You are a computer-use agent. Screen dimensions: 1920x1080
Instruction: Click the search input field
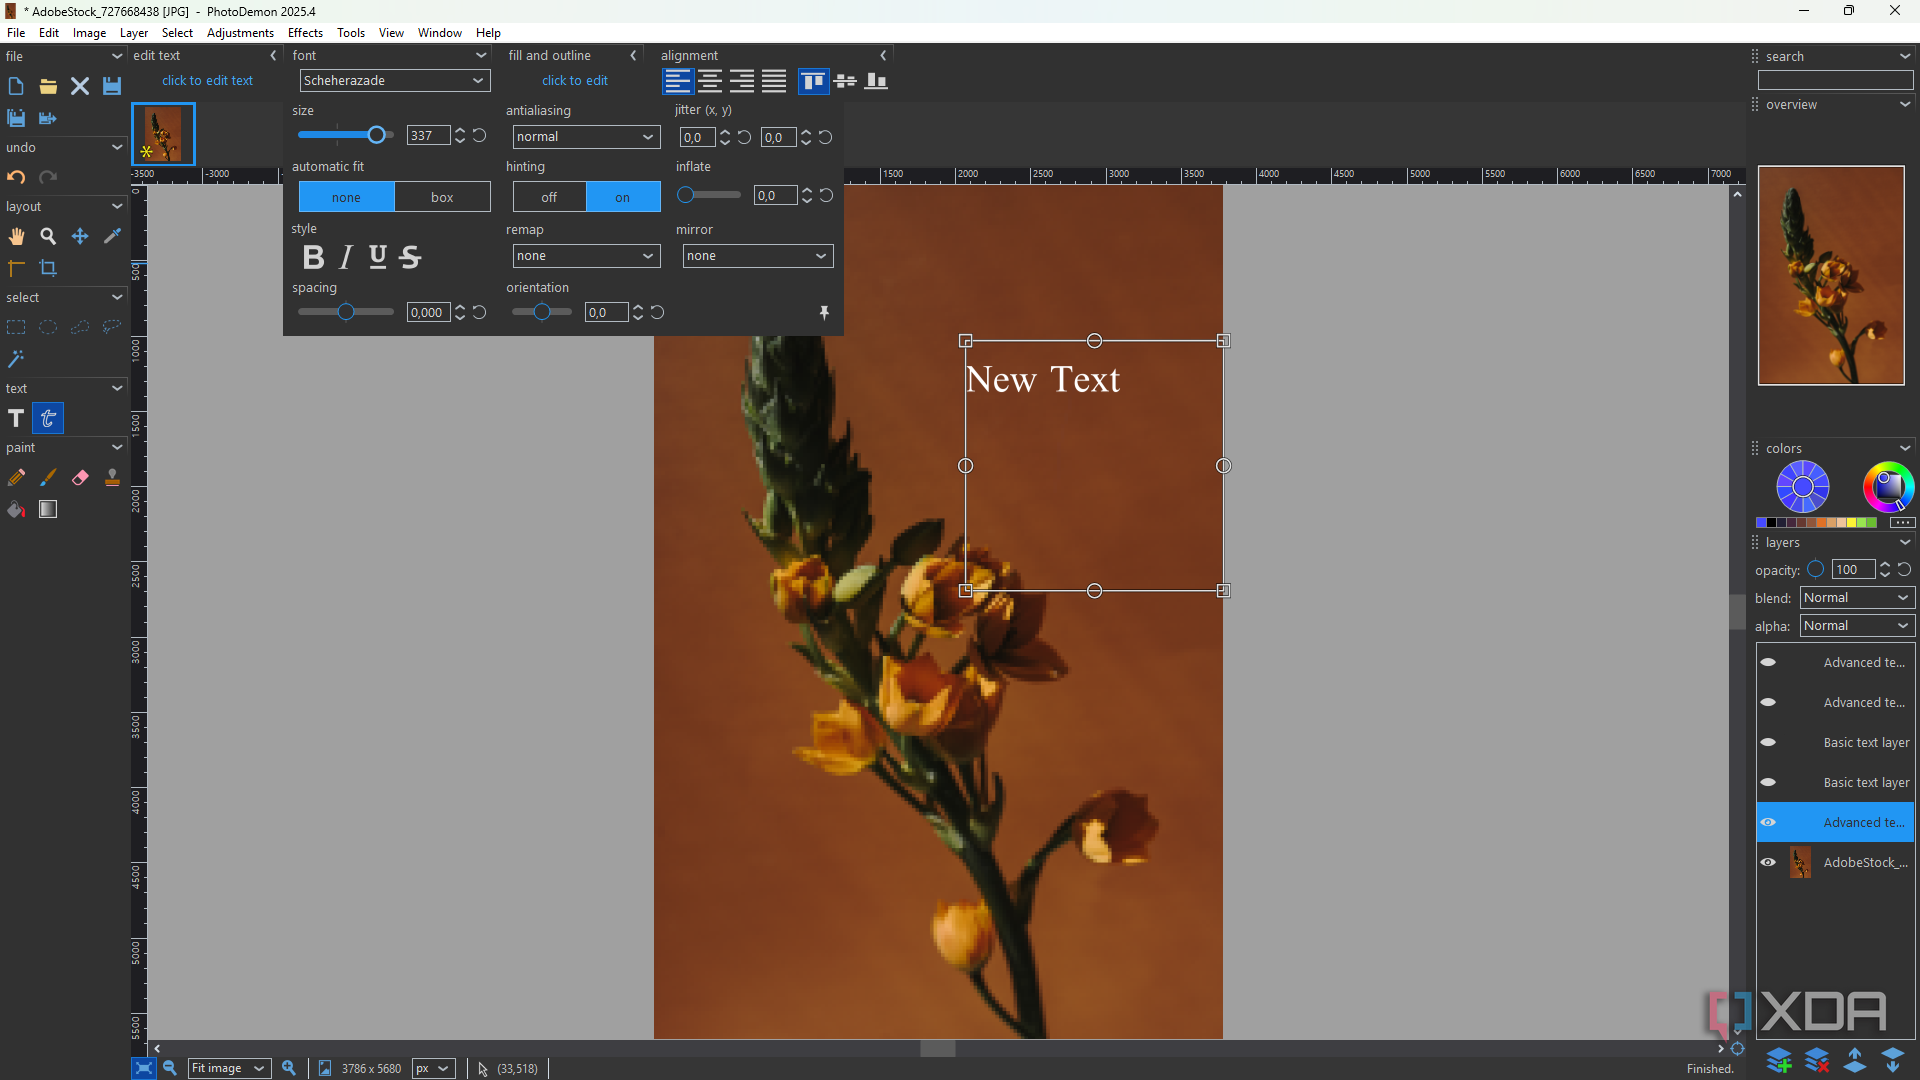click(1836, 80)
